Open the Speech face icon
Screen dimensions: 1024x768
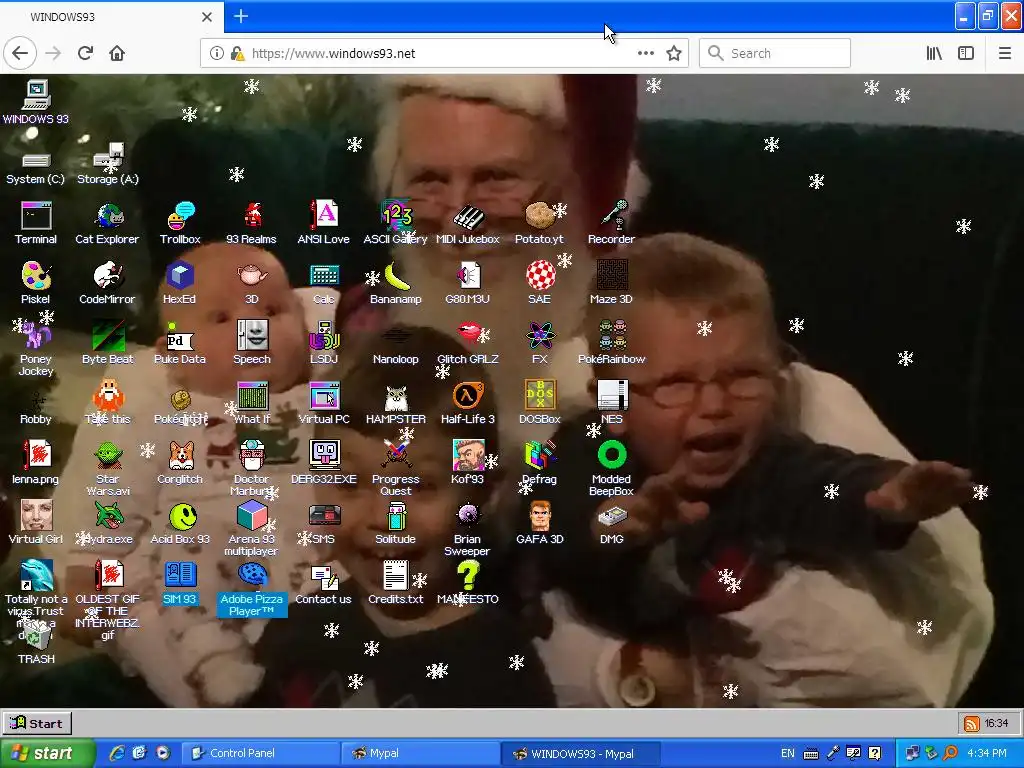tap(252, 344)
